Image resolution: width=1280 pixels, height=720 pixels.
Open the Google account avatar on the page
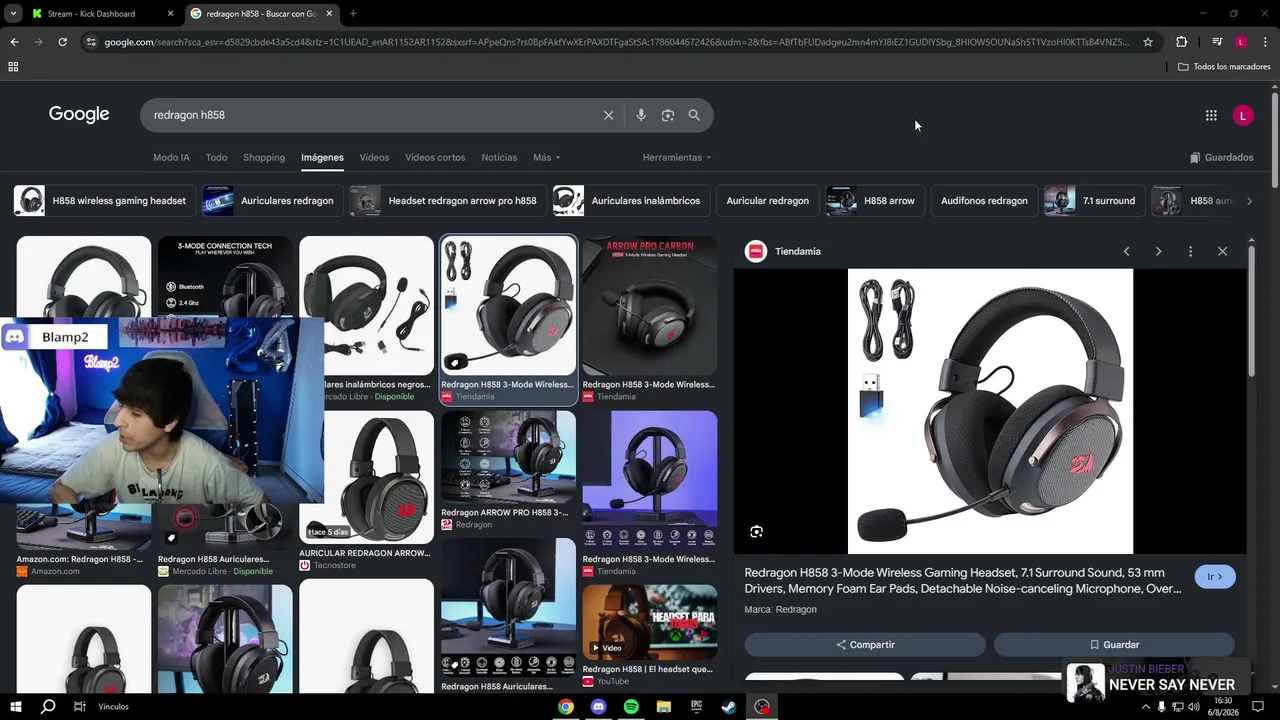click(x=1243, y=116)
